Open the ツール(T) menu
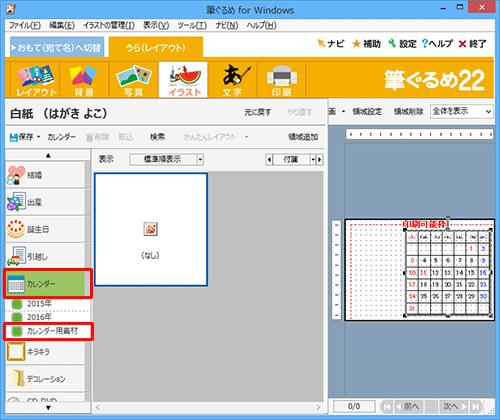 click(192, 25)
